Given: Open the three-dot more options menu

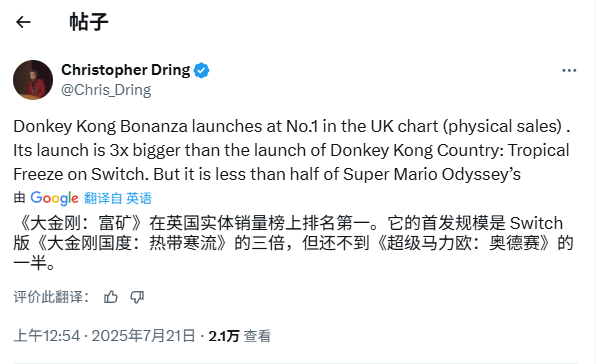Looking at the screenshot, I should point(569,70).
